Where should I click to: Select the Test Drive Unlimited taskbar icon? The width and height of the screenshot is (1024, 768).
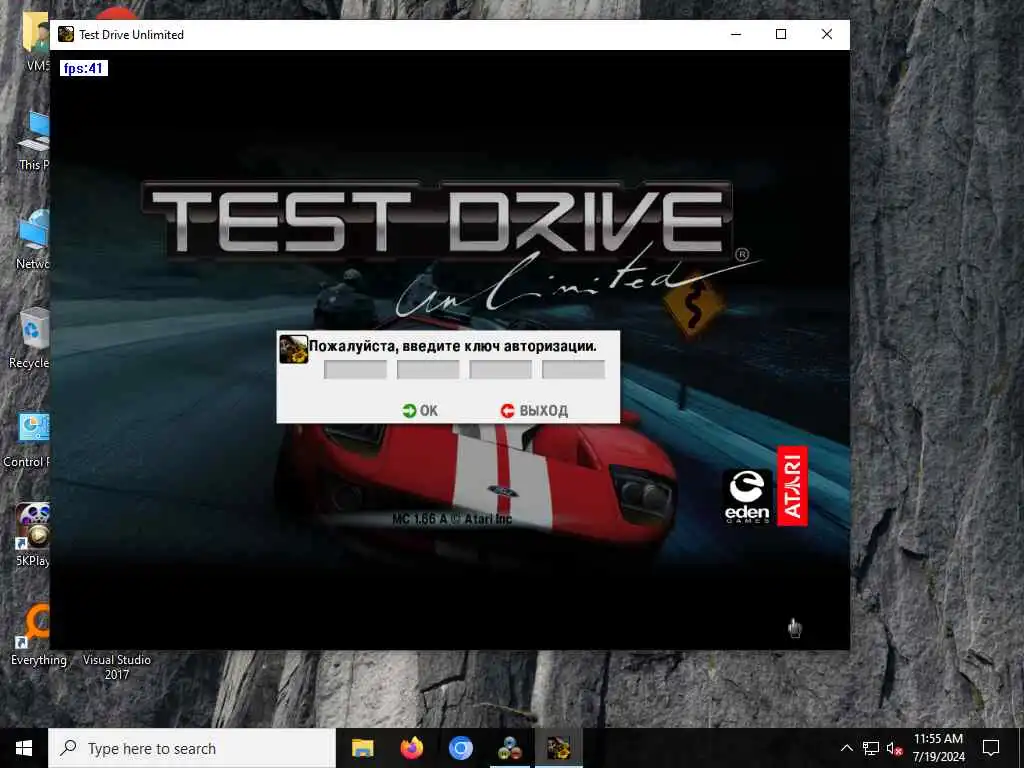[558, 748]
